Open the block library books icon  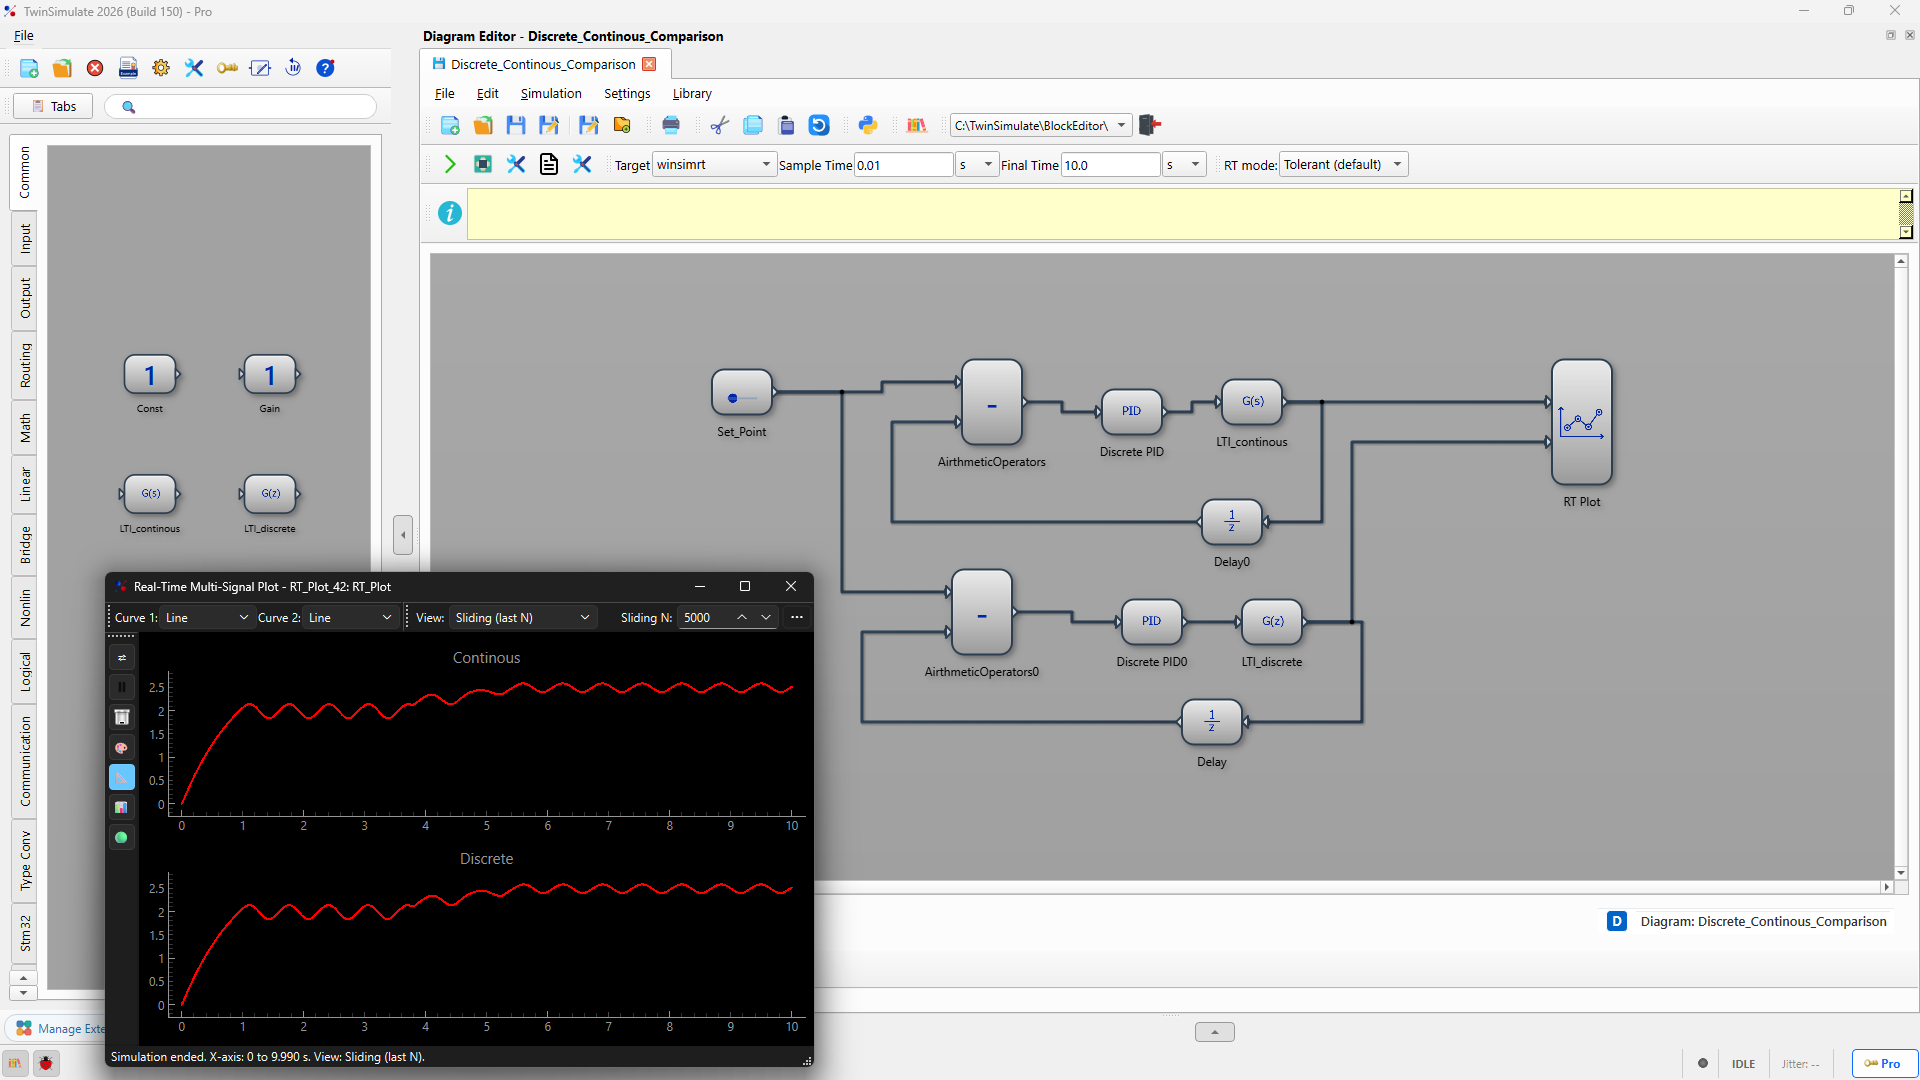[916, 125]
